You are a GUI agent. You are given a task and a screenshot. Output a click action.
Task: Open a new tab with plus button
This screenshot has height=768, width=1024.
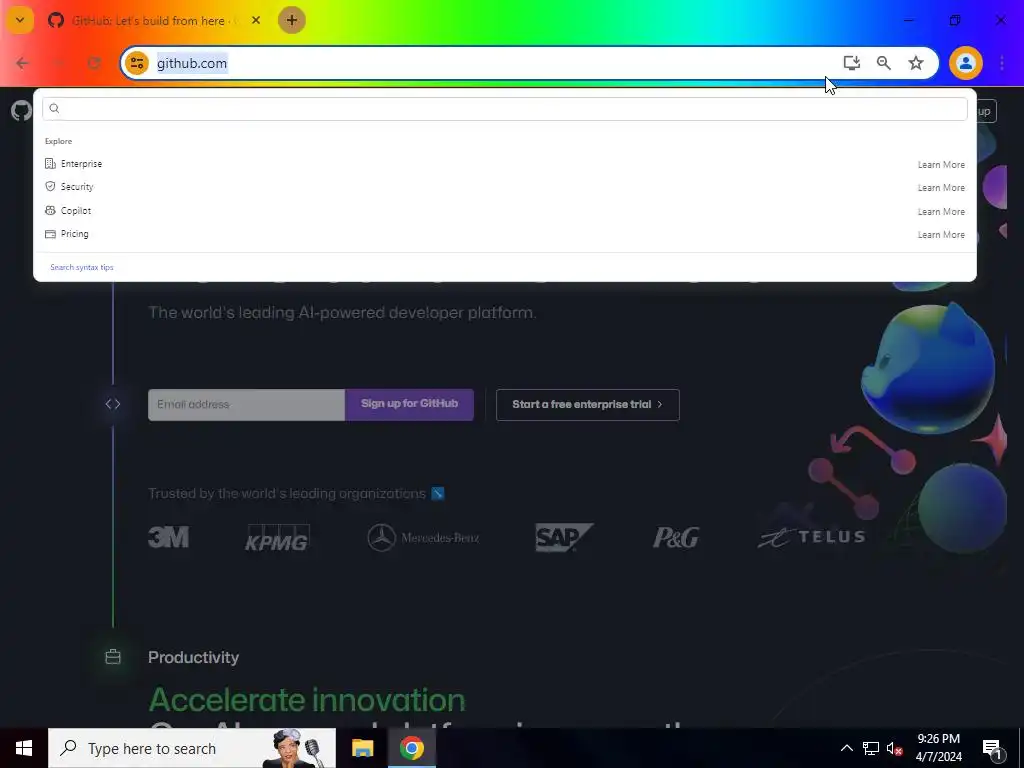(x=292, y=20)
